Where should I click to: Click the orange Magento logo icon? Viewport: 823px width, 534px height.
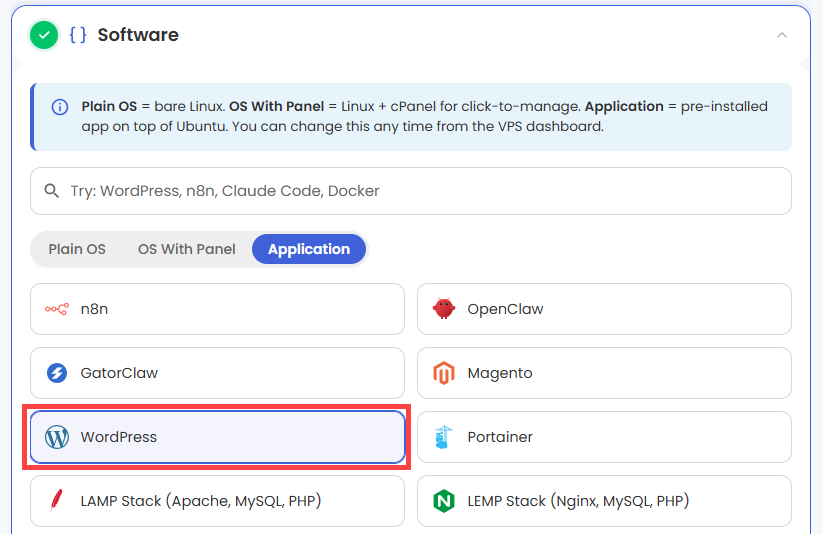(x=444, y=373)
